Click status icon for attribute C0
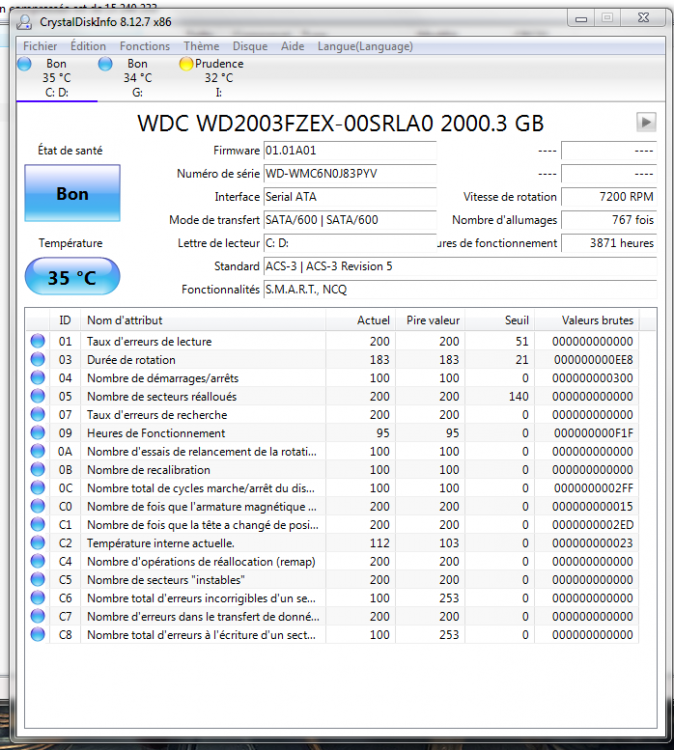The height and width of the screenshot is (750, 674). pos(37,506)
